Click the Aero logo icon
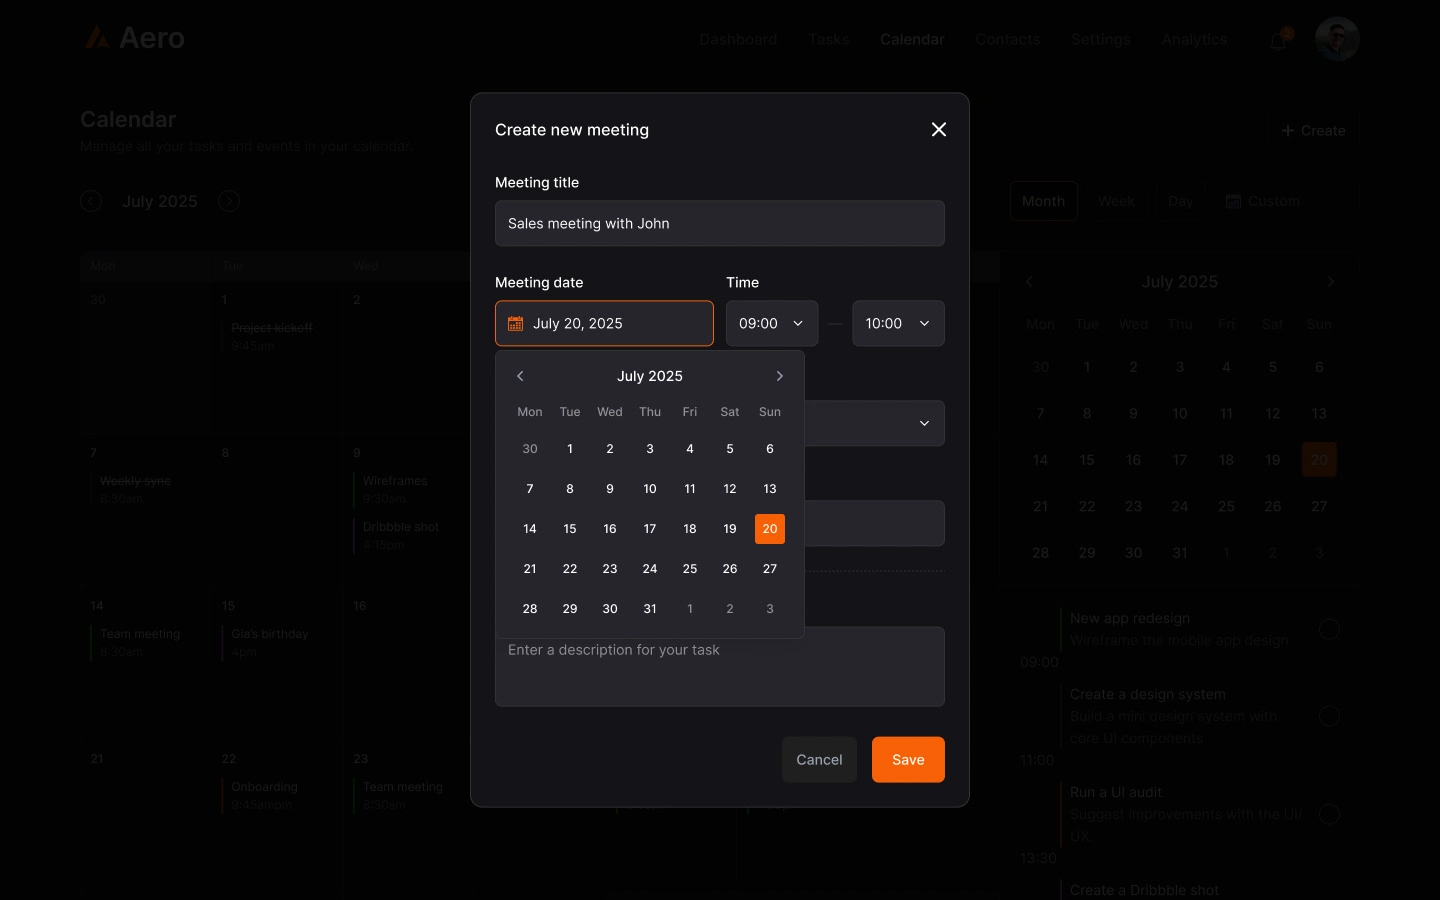The width and height of the screenshot is (1440, 900). click(x=98, y=37)
